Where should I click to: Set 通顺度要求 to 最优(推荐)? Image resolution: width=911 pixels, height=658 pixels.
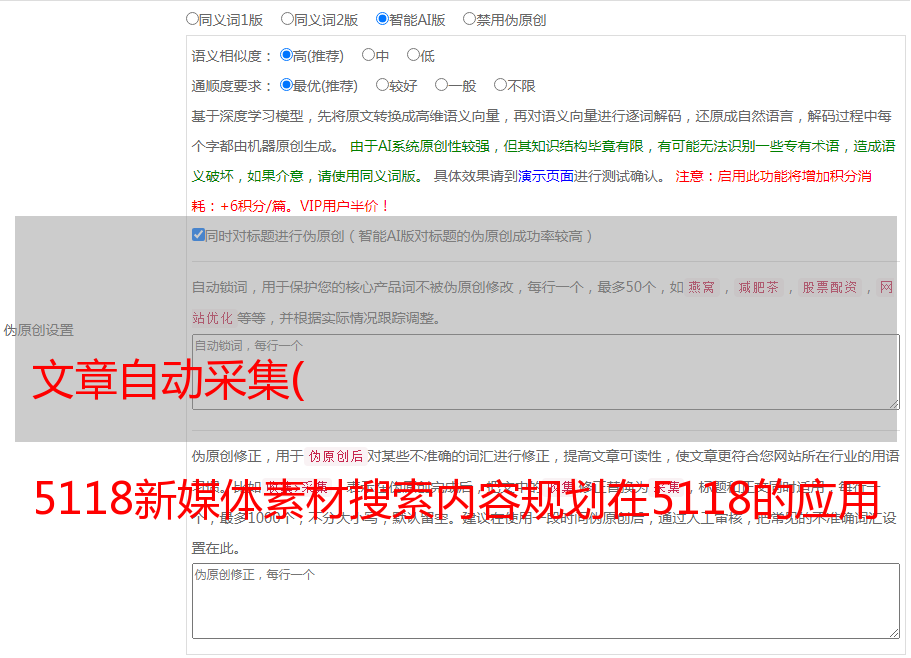click(x=286, y=85)
